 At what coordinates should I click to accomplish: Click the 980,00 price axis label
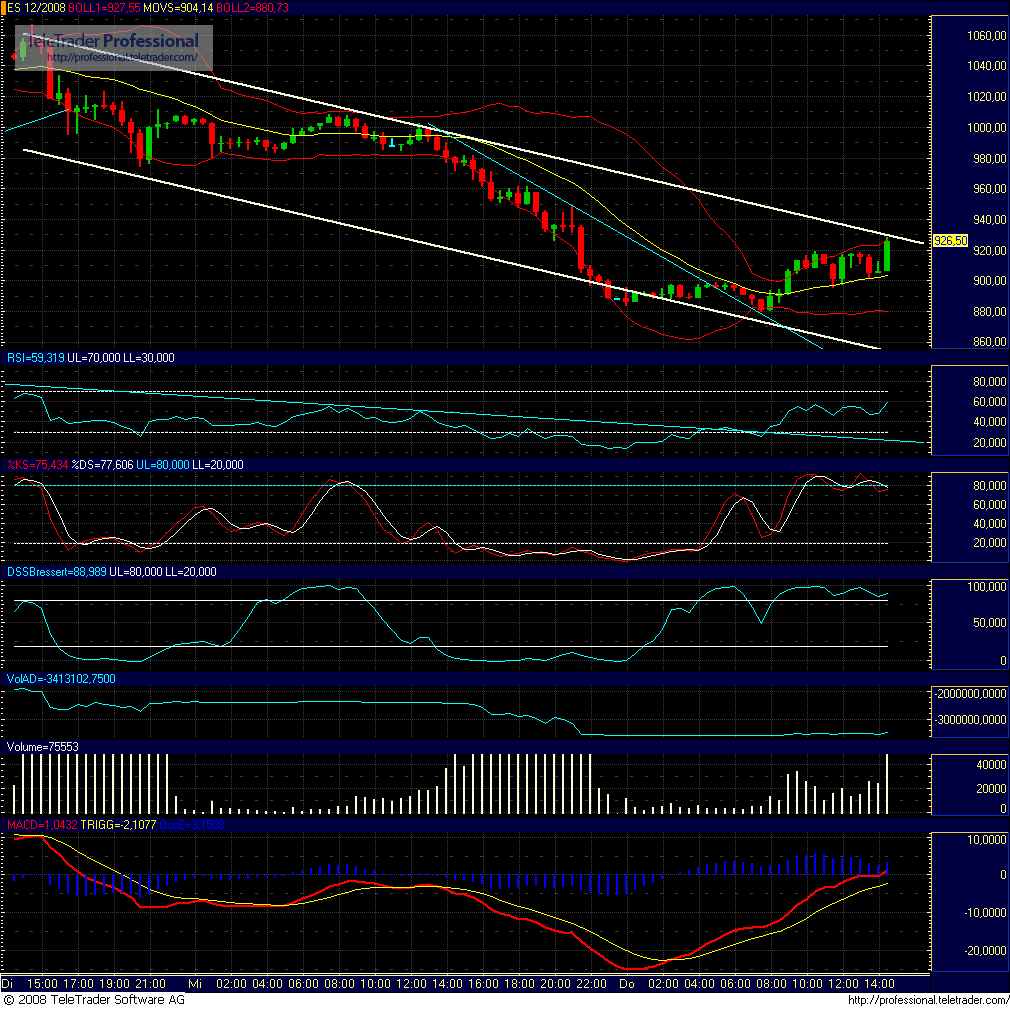[989, 159]
